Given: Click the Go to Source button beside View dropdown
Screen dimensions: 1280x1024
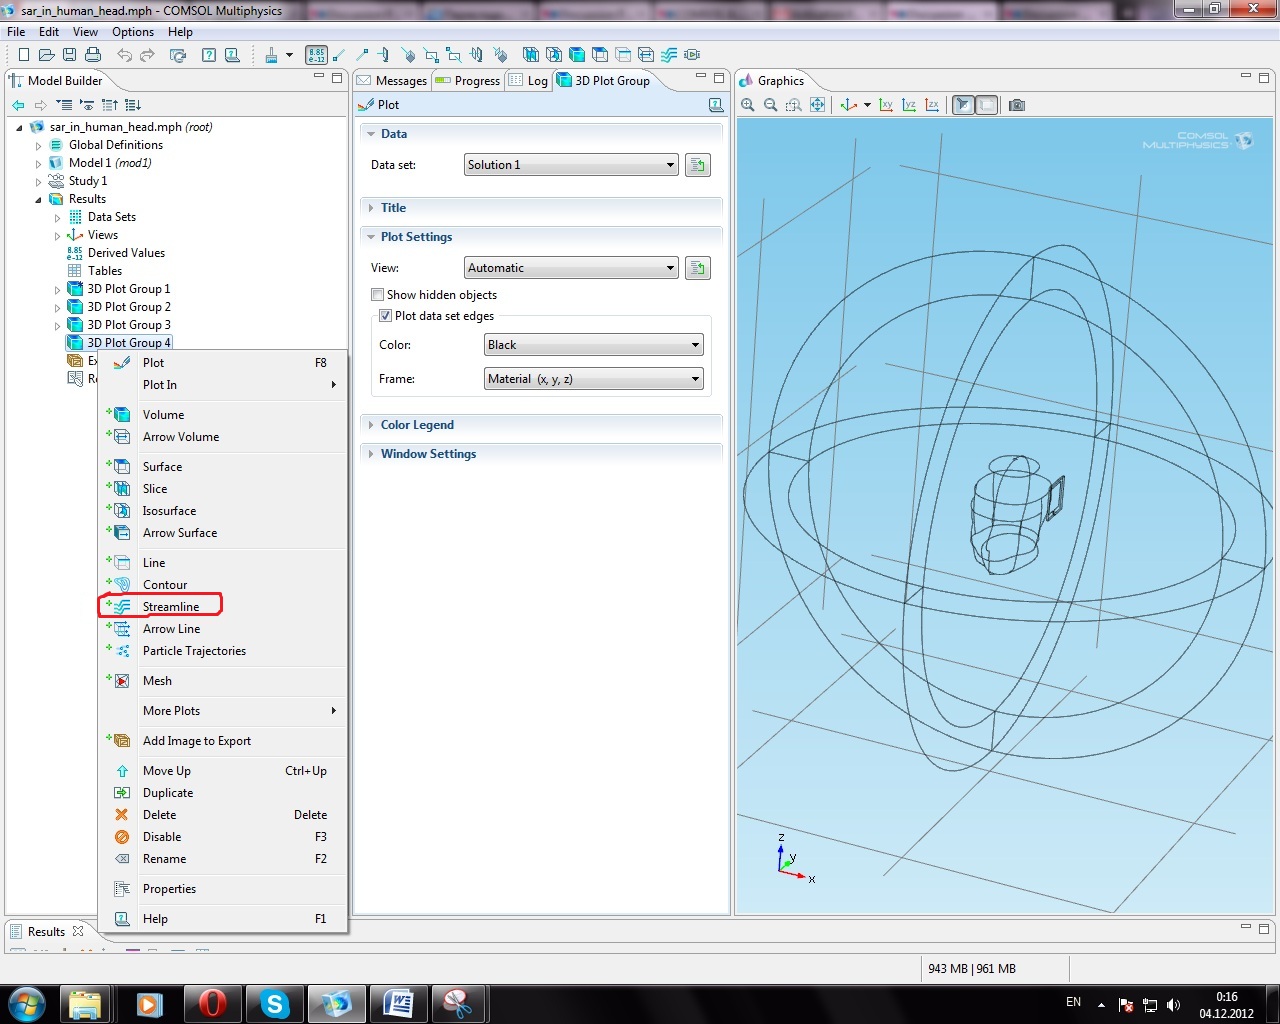Looking at the screenshot, I should coord(698,268).
